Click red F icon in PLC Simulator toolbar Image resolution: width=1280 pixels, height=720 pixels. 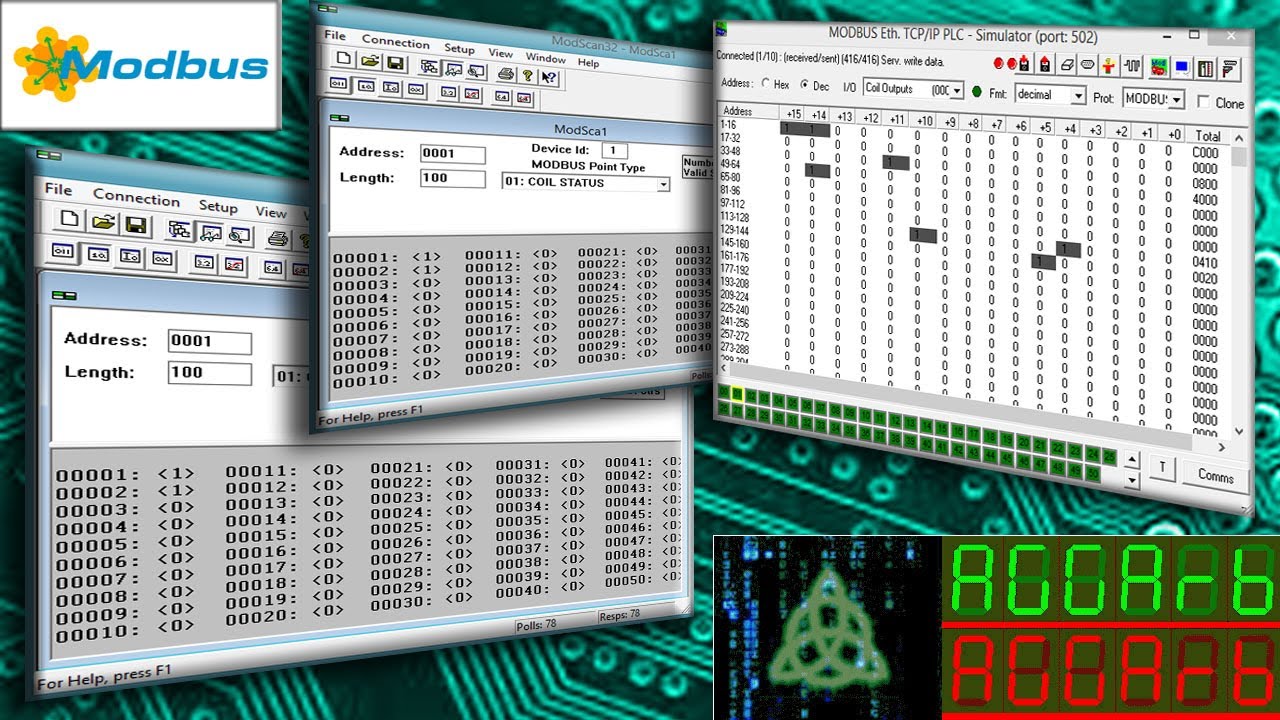[1230, 69]
